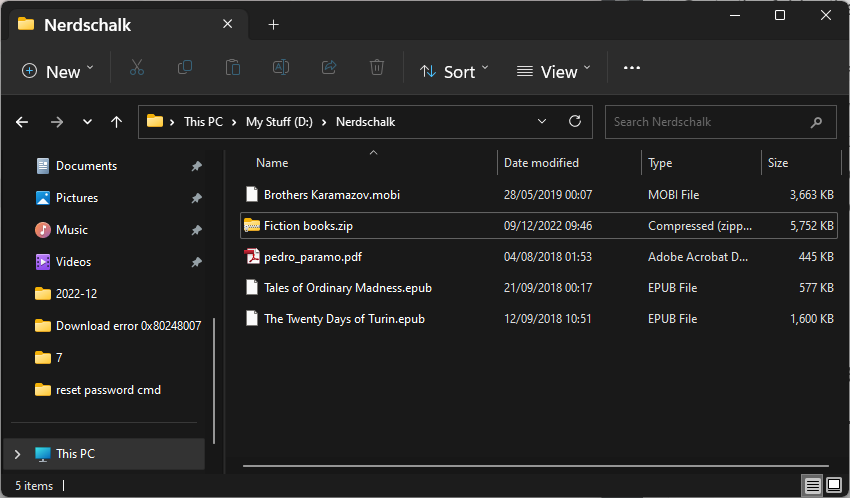Open the Sort dropdown menu
This screenshot has height=498, width=850.
[455, 71]
